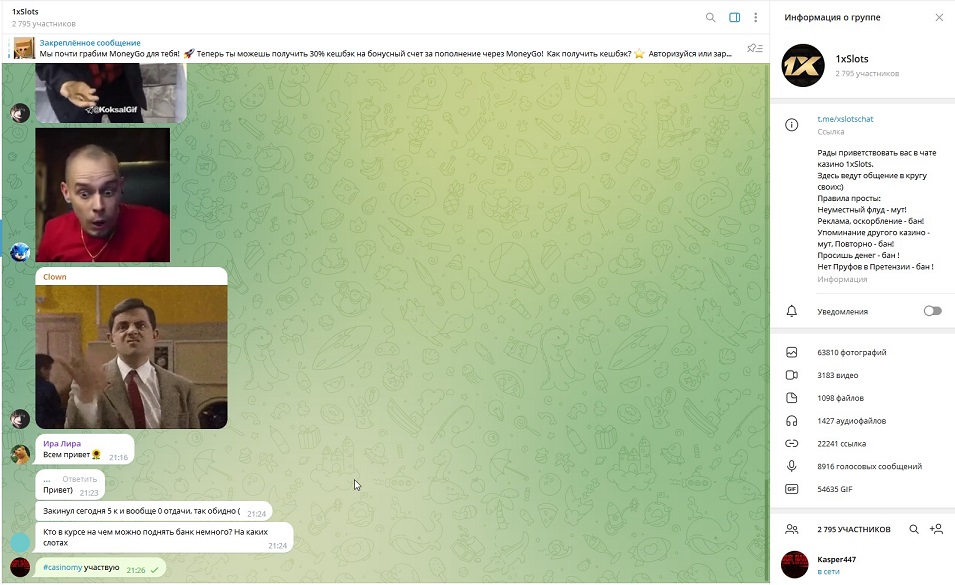Open 63810 фотографий shared media
This screenshot has width=955, height=585.
pyautogui.click(x=851, y=352)
